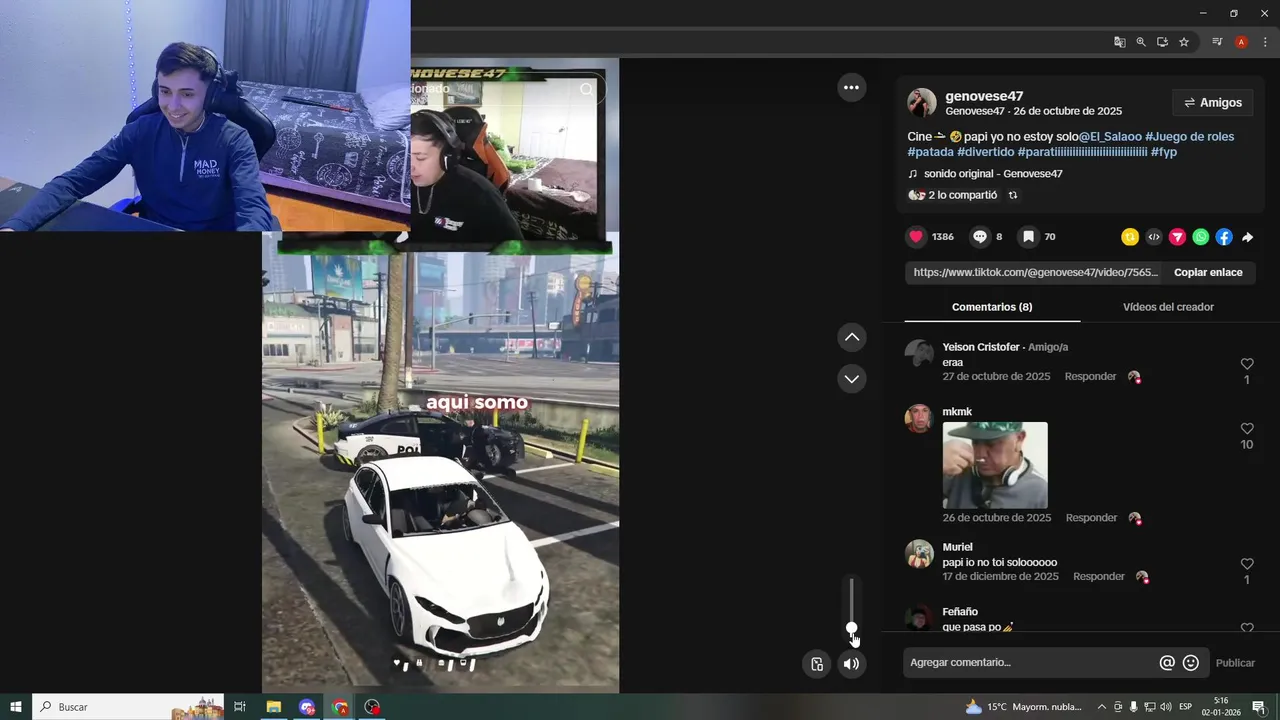Click the Amigos follow status button
This screenshot has height=720, width=1280.
pyautogui.click(x=1212, y=103)
